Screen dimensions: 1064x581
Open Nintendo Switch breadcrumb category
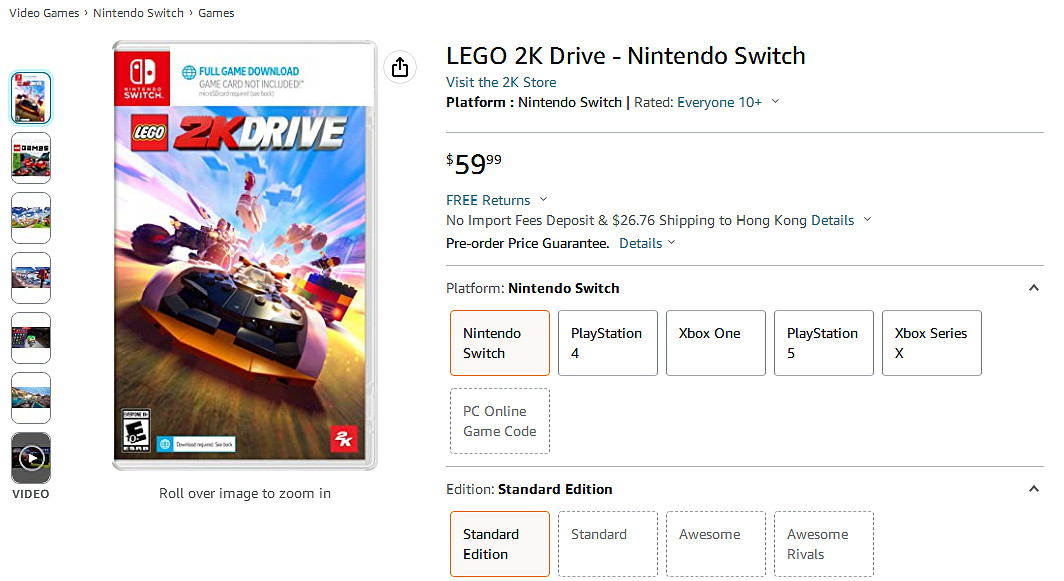tap(138, 13)
